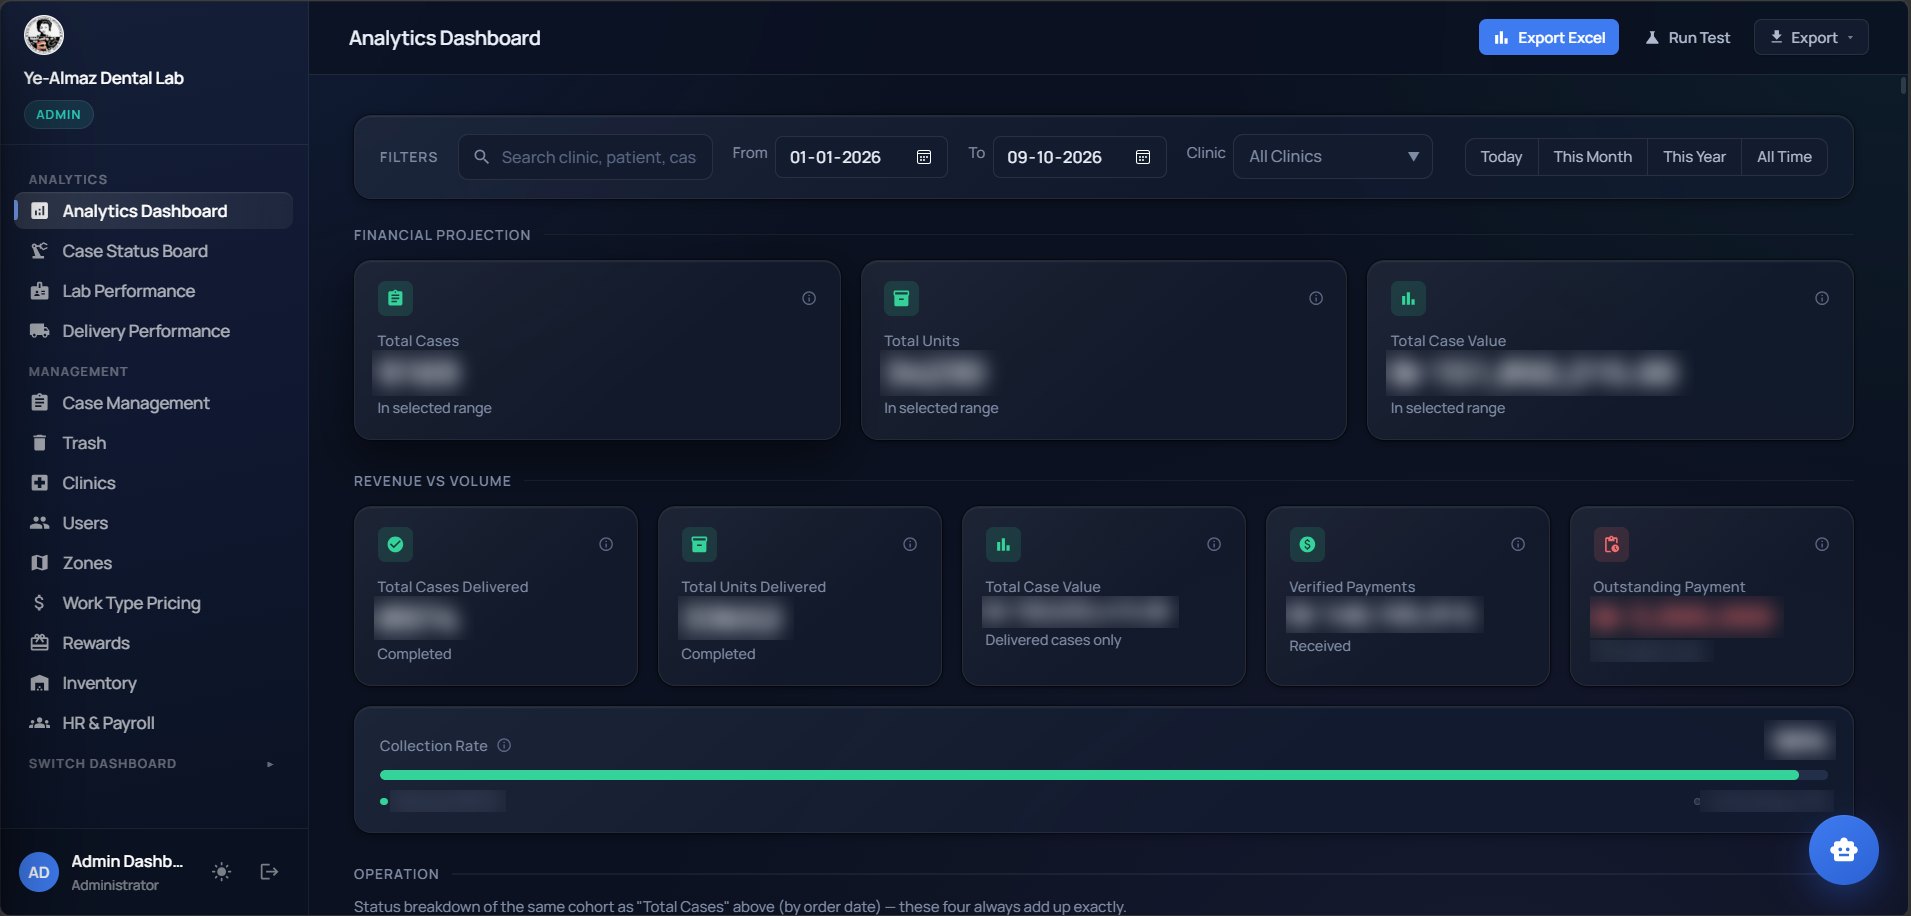1911x916 pixels.
Task: Click the Inventory warehouse icon
Action: point(39,683)
